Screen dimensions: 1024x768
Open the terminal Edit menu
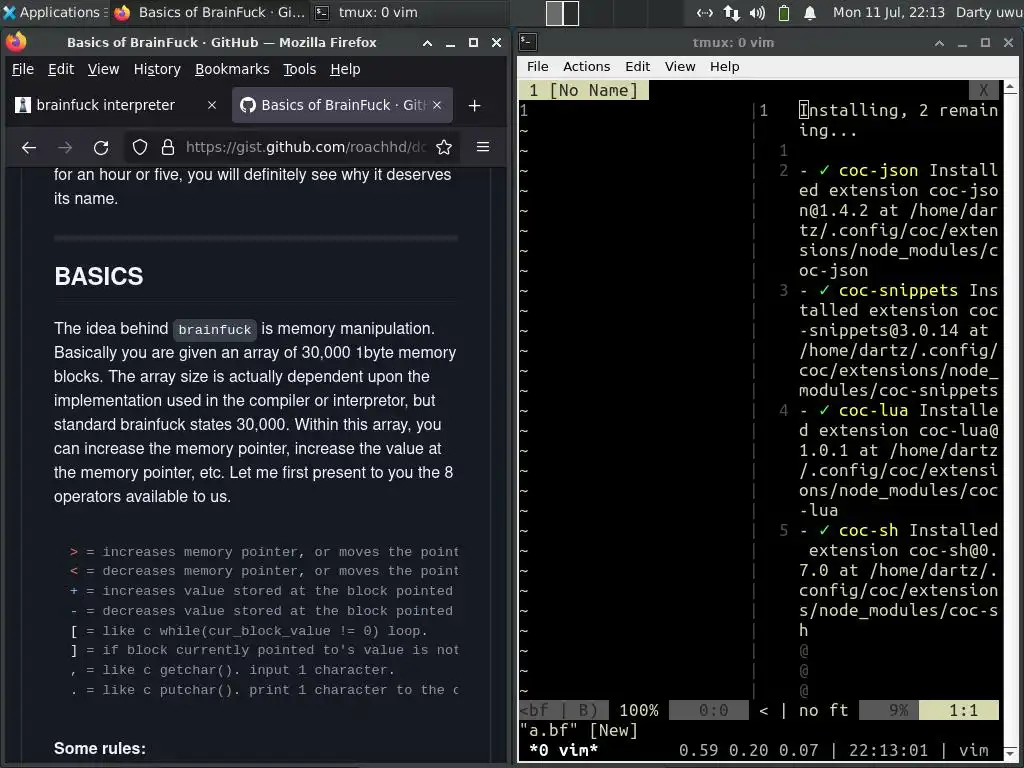637,67
